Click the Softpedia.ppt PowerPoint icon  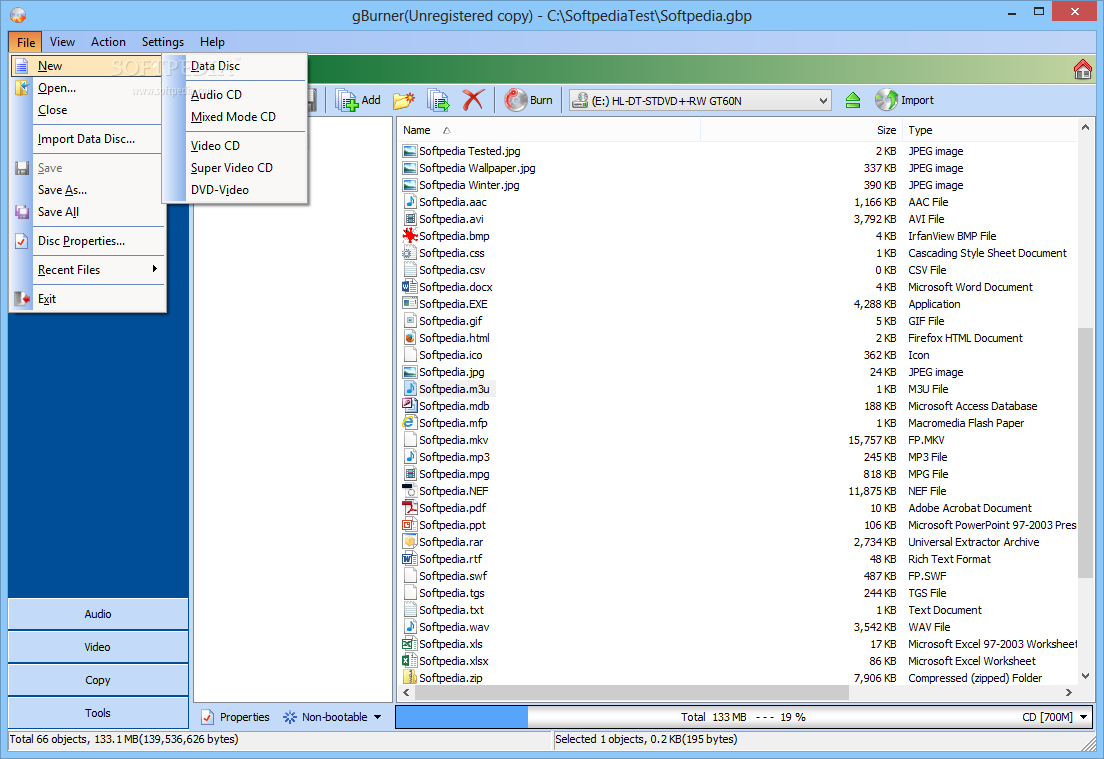pos(410,525)
